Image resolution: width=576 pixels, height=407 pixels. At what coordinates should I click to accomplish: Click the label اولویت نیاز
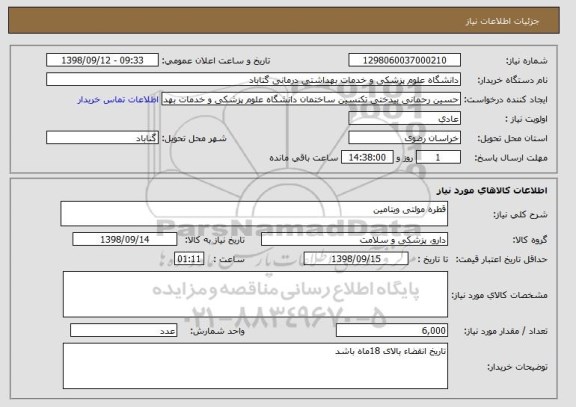click(x=526, y=119)
